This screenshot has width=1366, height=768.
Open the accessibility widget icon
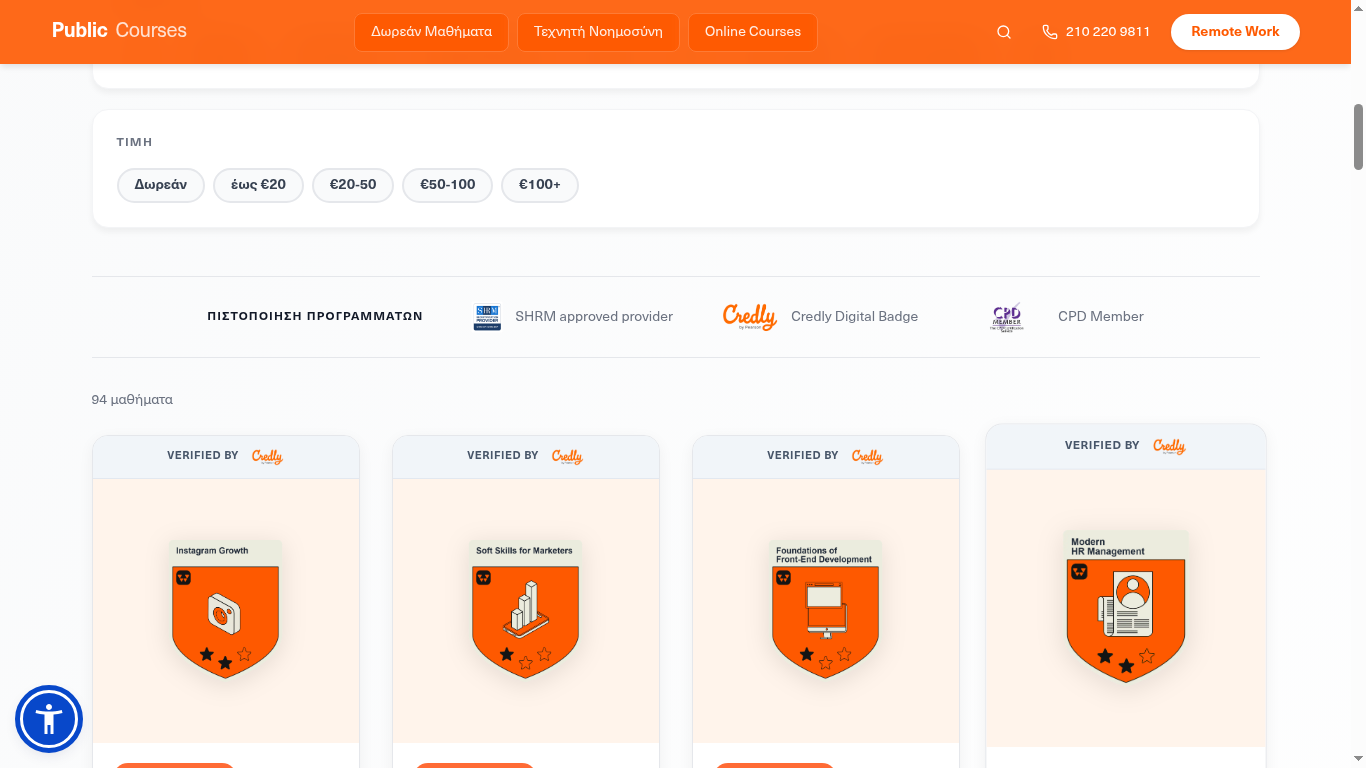[x=49, y=719]
